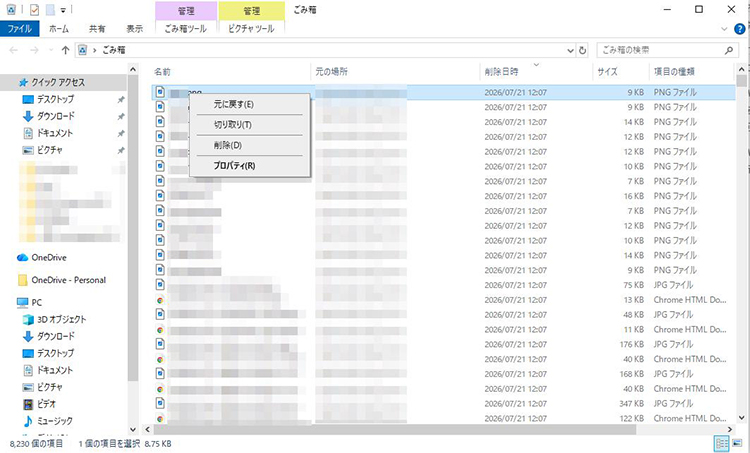
Task: Expand the ribbon with the chevron
Action: click(x=724, y=29)
